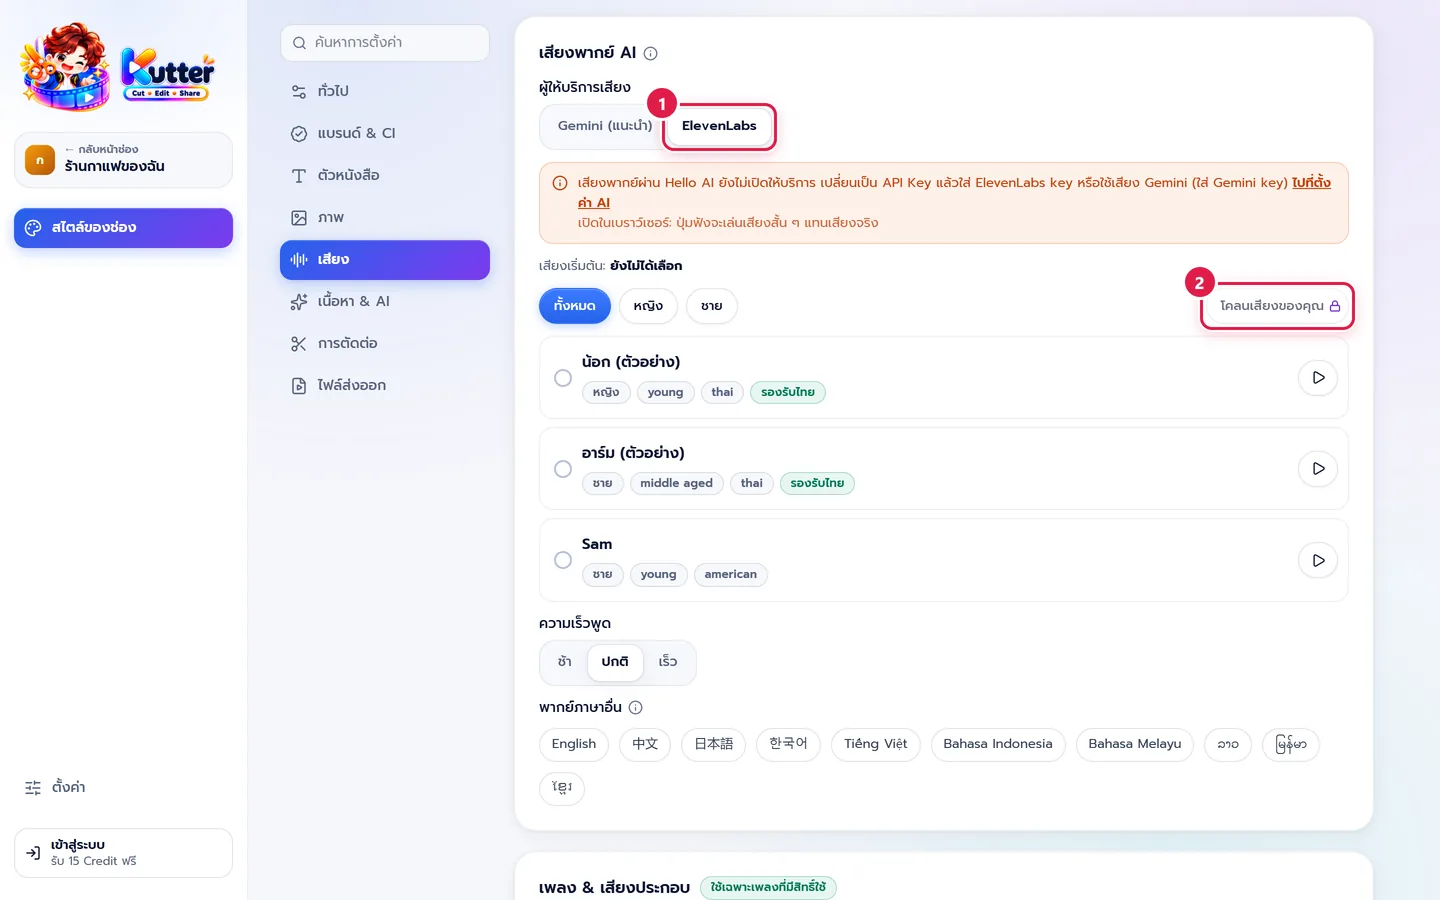Image resolution: width=1440 pixels, height=900 pixels.
Task: Open the ภาพ image settings
Action: tap(385, 217)
